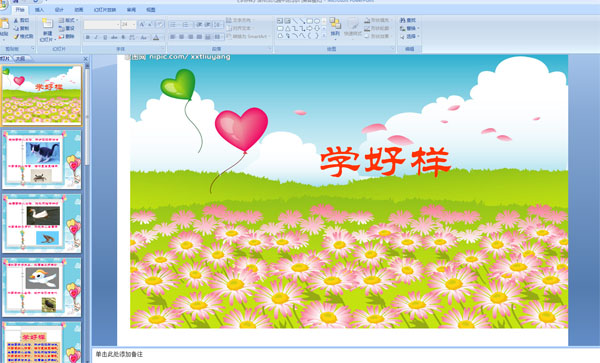Screen dimensions: 600x363
Task: Select slide 1 thumbnail with title 学好样
Action: tap(42, 95)
